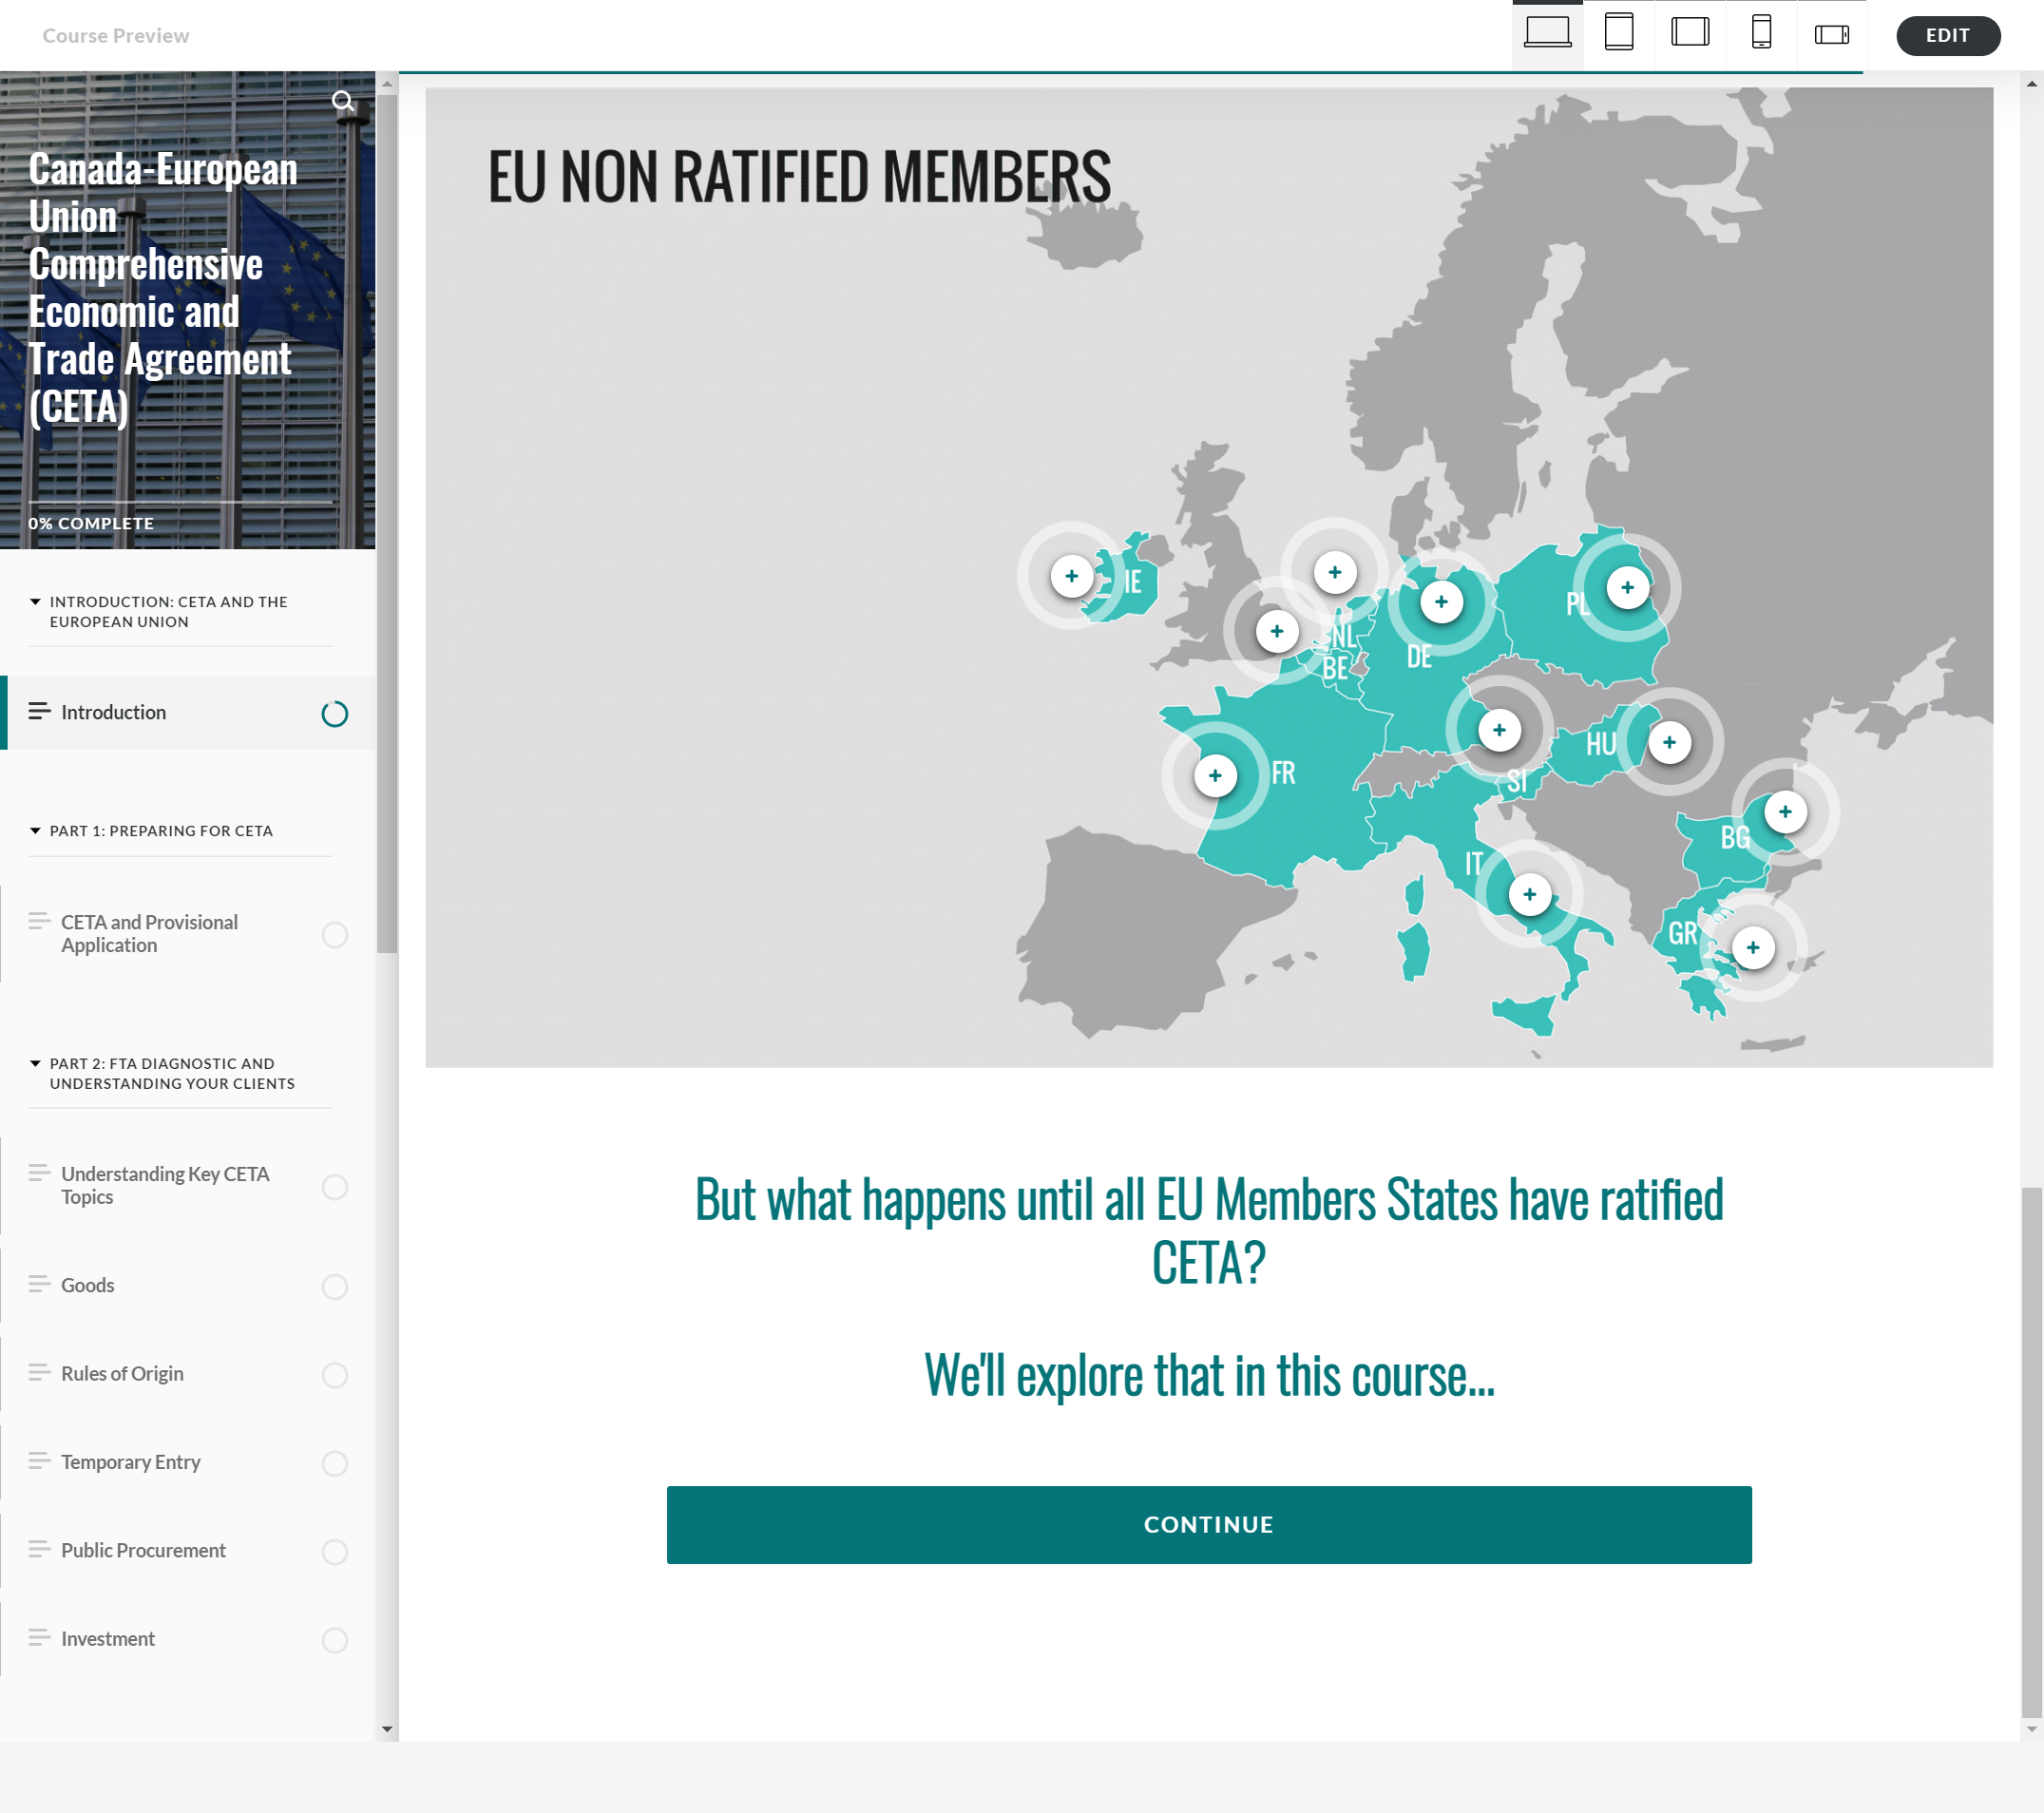Click the Investment lesson progress circle
This screenshot has height=1813, width=2044.
click(x=335, y=1640)
